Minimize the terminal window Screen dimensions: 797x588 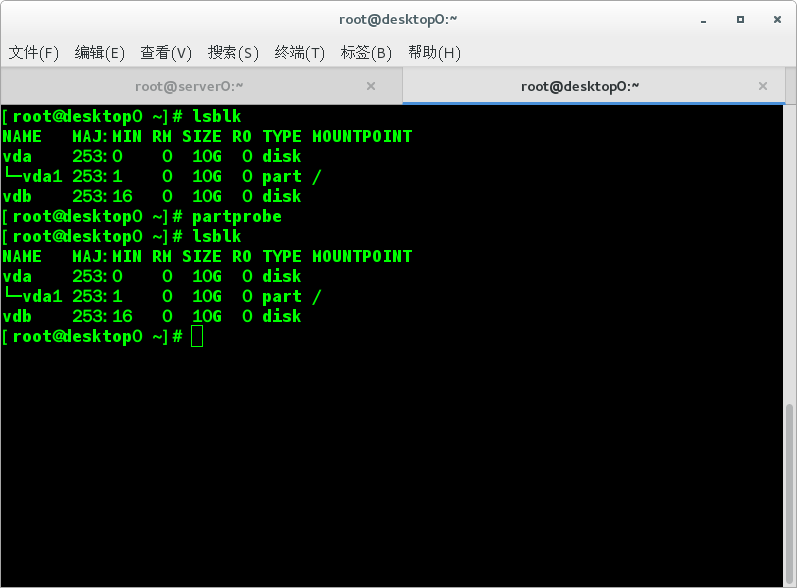(703, 20)
